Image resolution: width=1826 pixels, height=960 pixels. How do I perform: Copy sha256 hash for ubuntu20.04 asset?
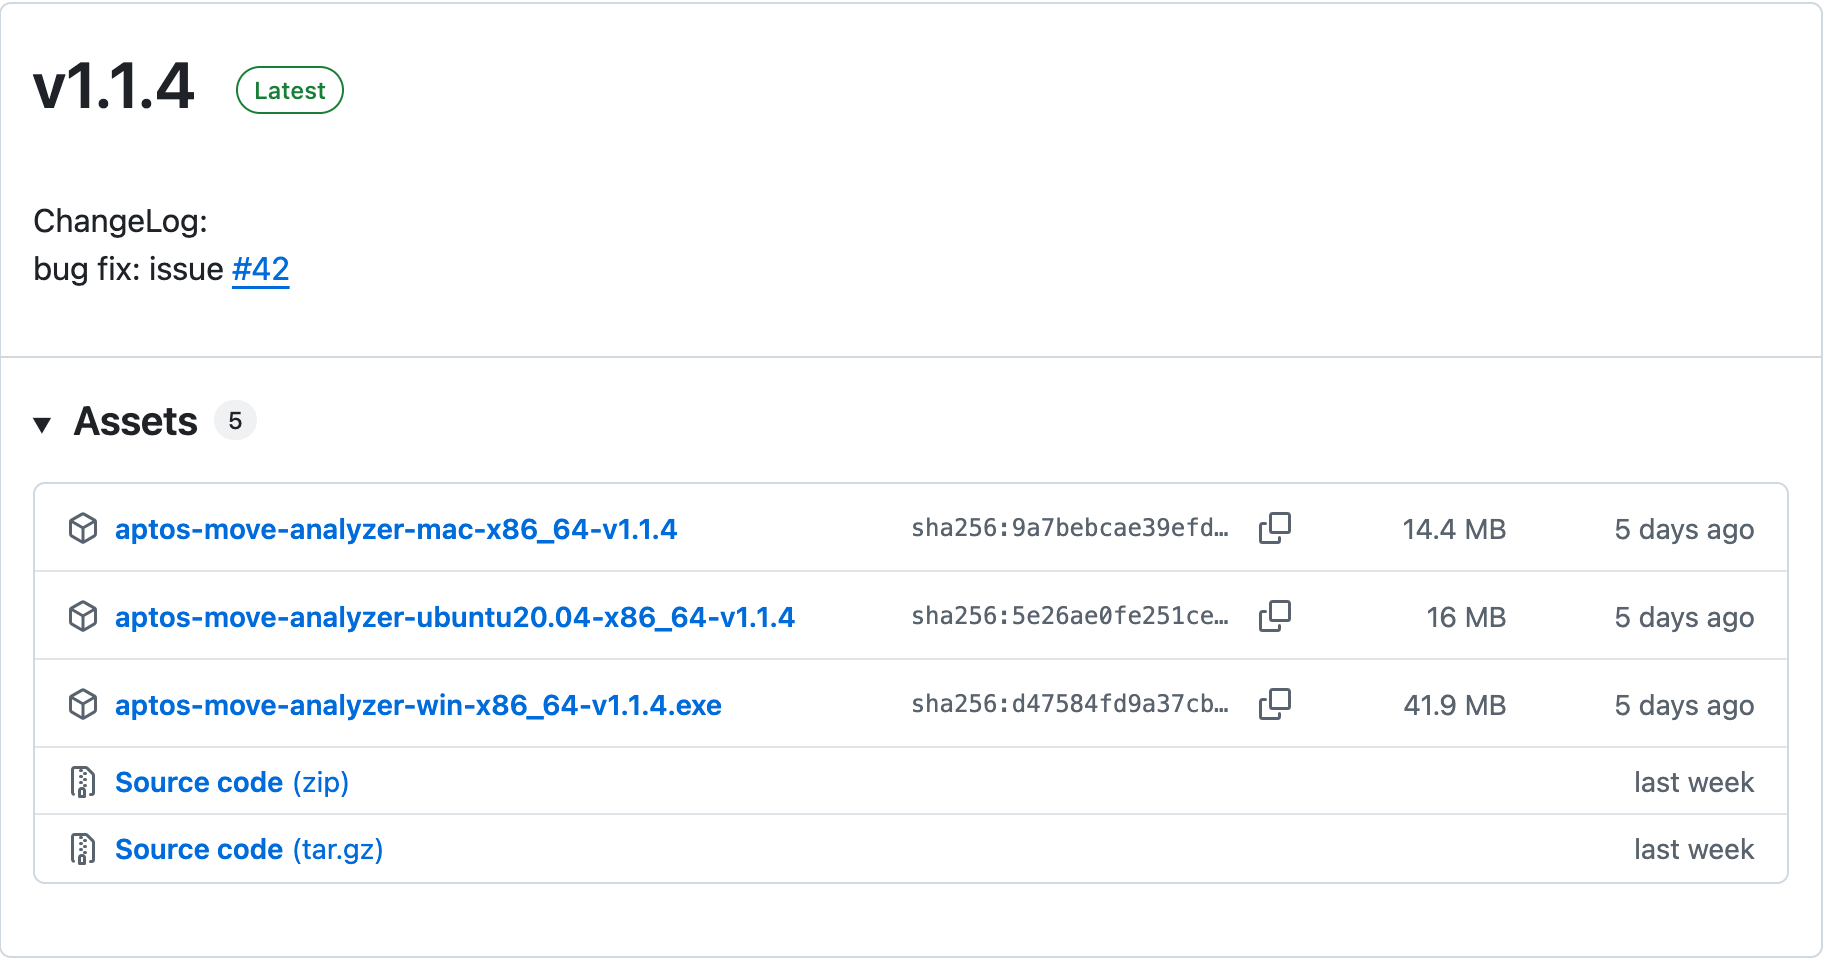[1274, 616]
